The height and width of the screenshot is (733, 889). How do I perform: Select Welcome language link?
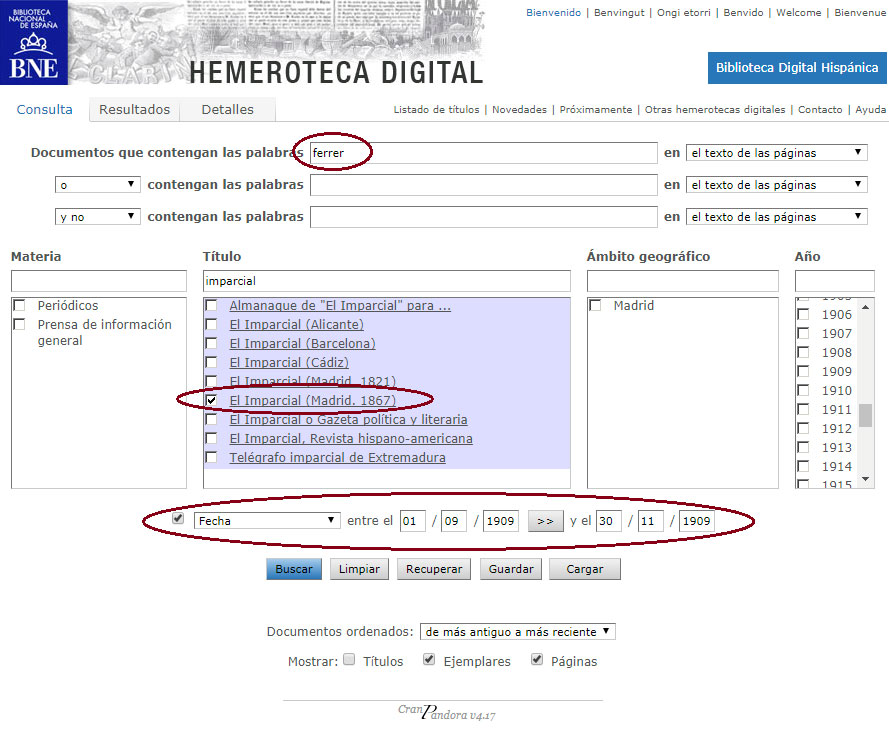click(798, 12)
